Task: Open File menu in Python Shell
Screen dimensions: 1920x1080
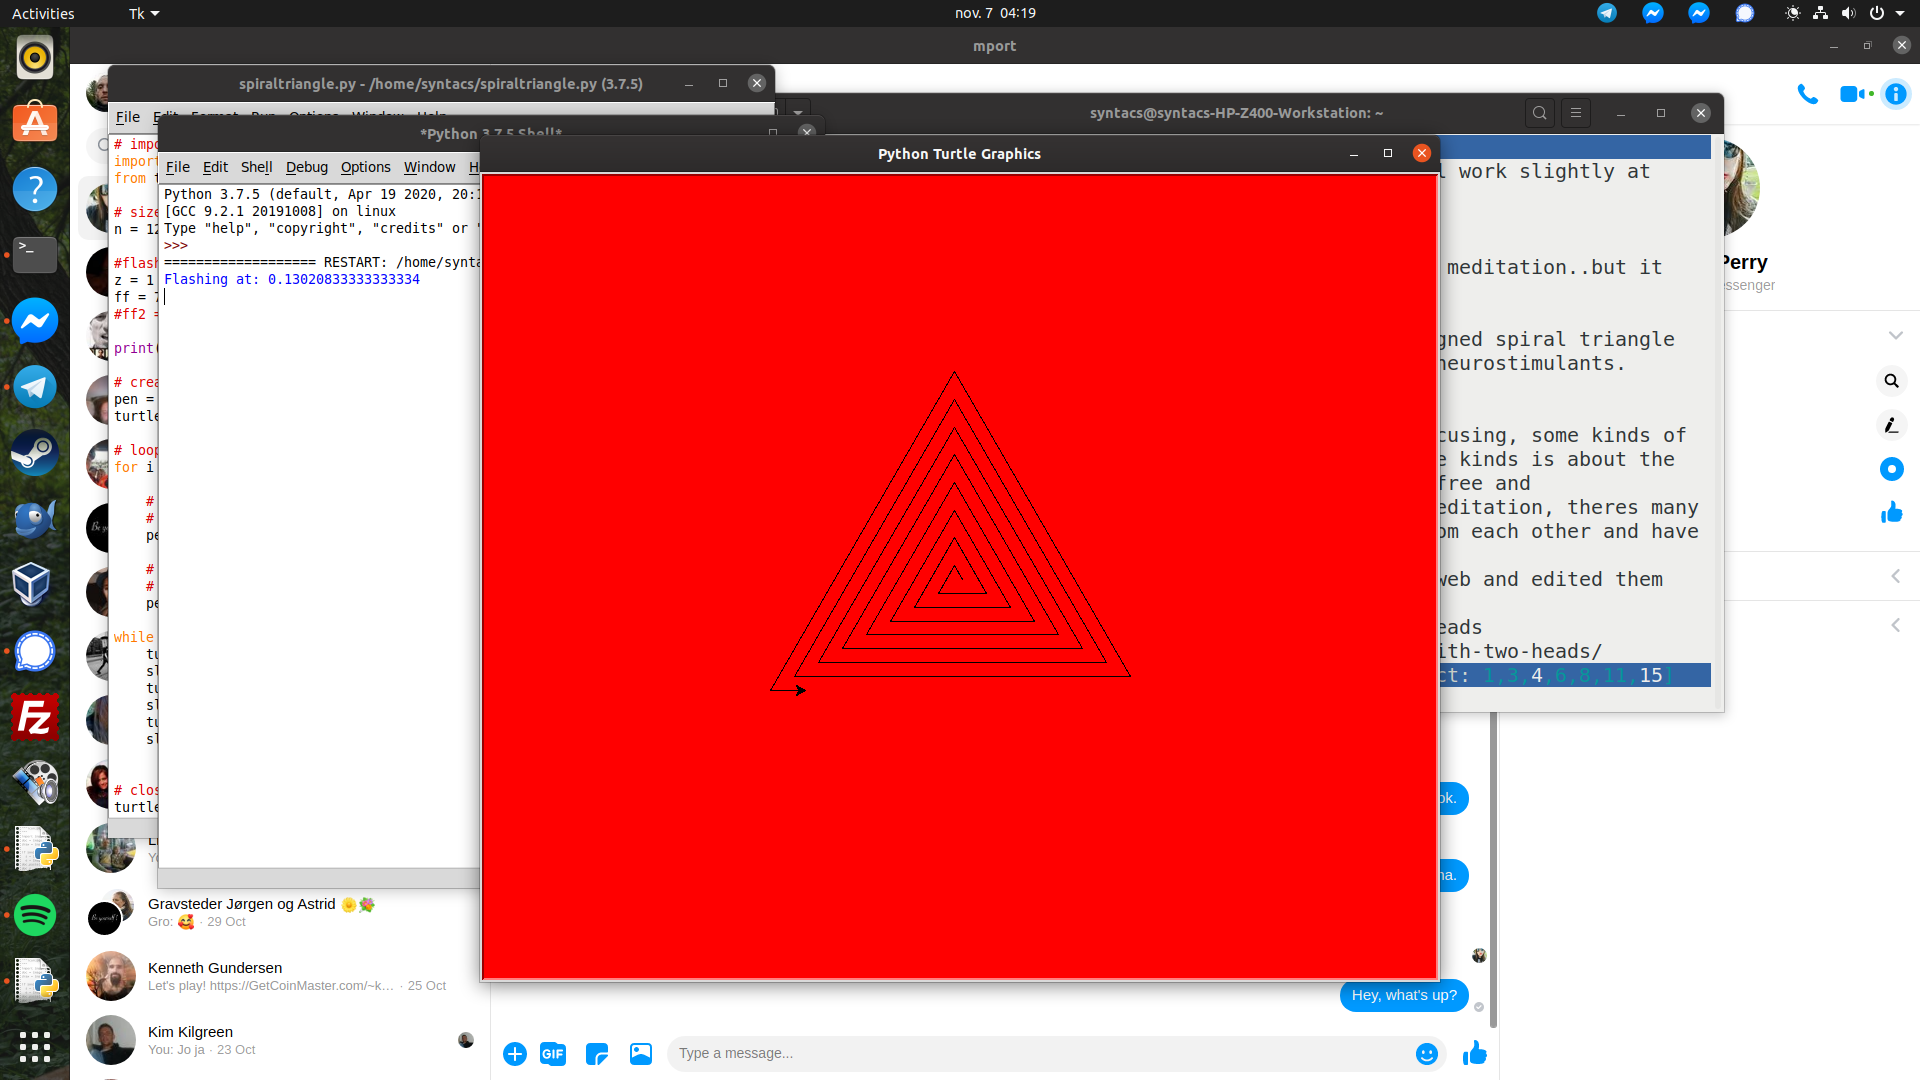Action: (177, 167)
